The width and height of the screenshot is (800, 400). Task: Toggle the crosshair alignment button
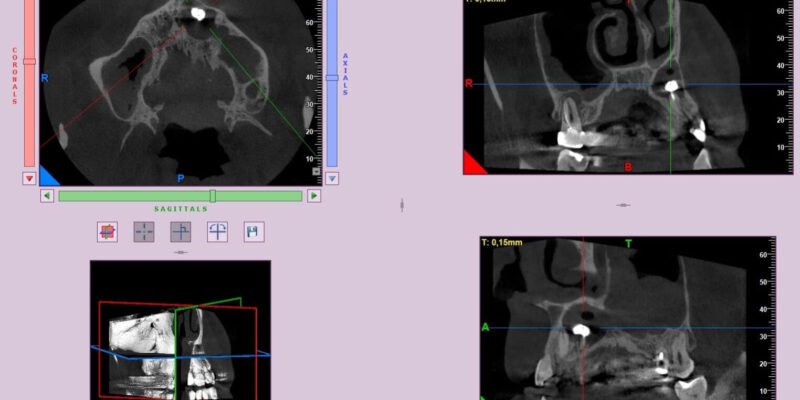point(181,232)
